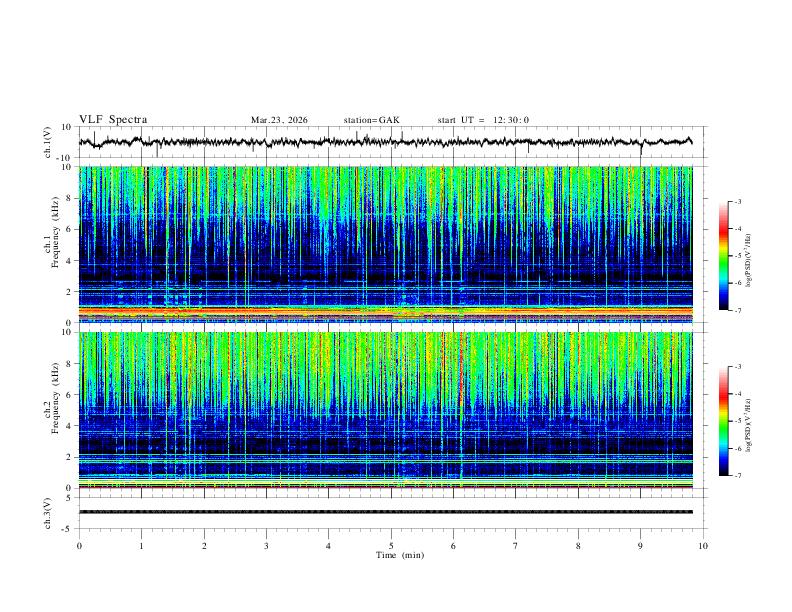Click the ch.1 PSD color bar
Viewport: 792px width, 612px height.
723,256
